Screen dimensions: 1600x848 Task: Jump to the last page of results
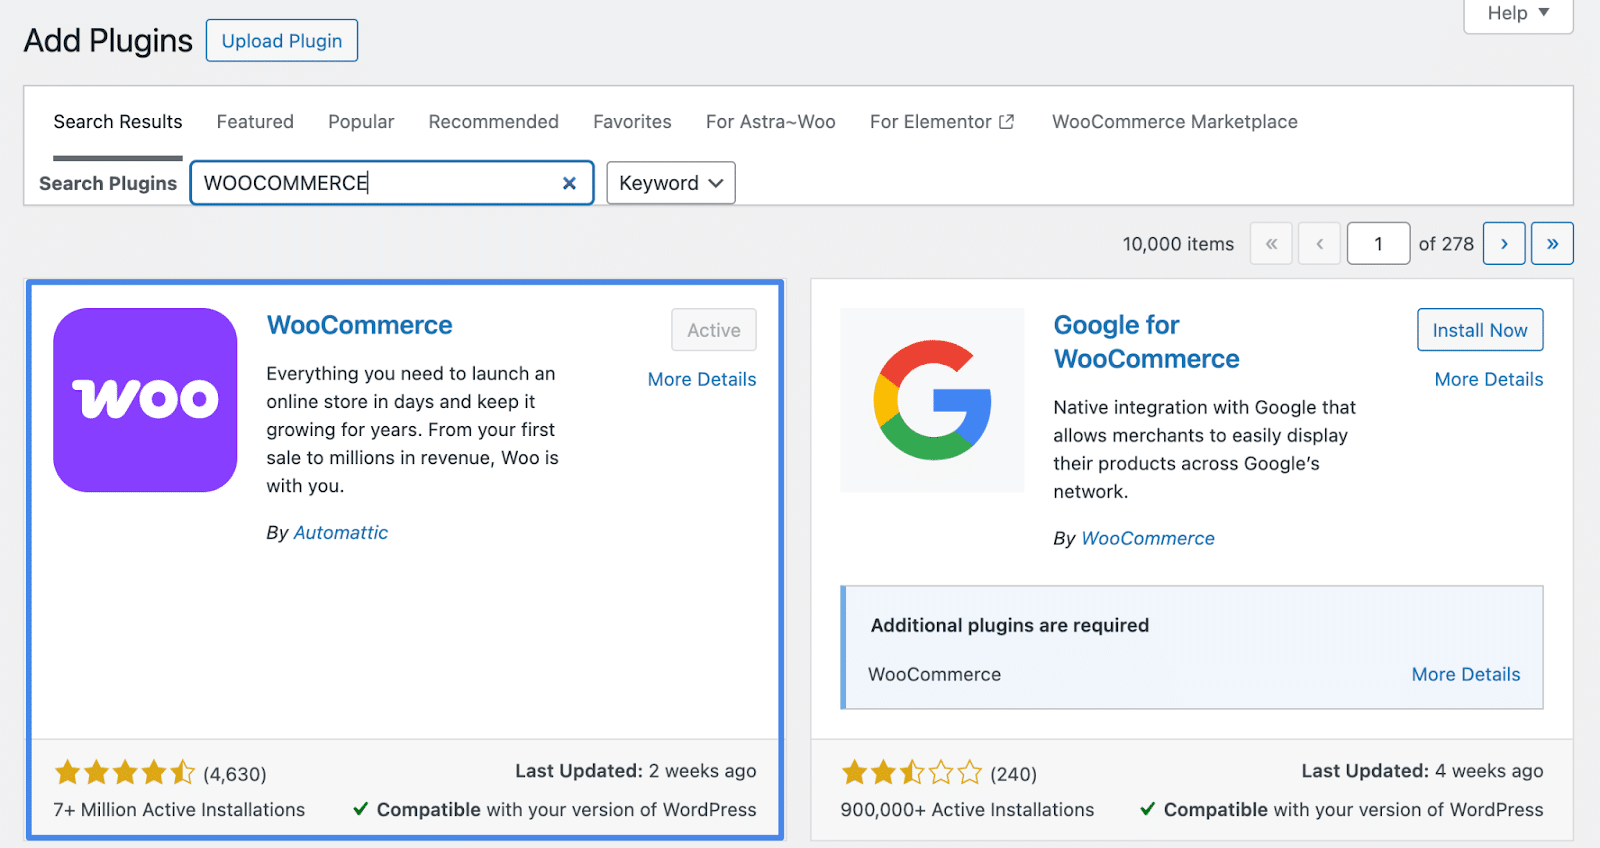pyautogui.click(x=1552, y=243)
